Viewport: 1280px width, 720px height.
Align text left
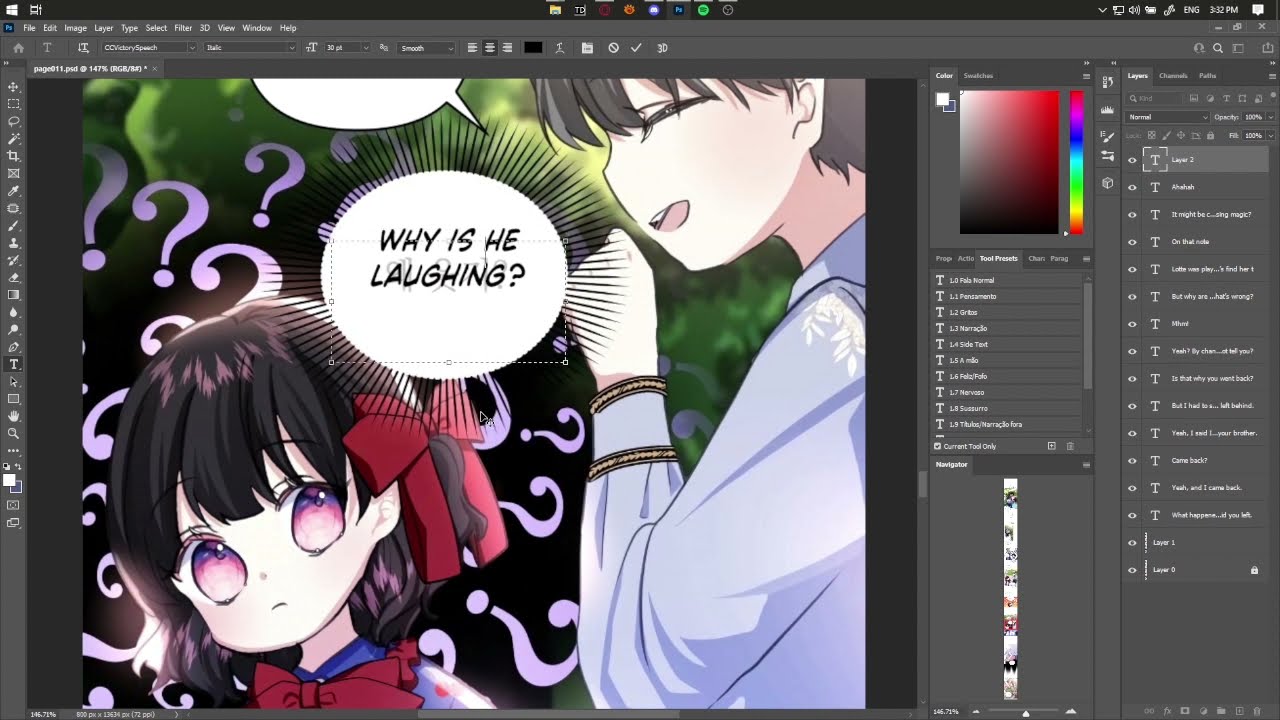(x=472, y=48)
